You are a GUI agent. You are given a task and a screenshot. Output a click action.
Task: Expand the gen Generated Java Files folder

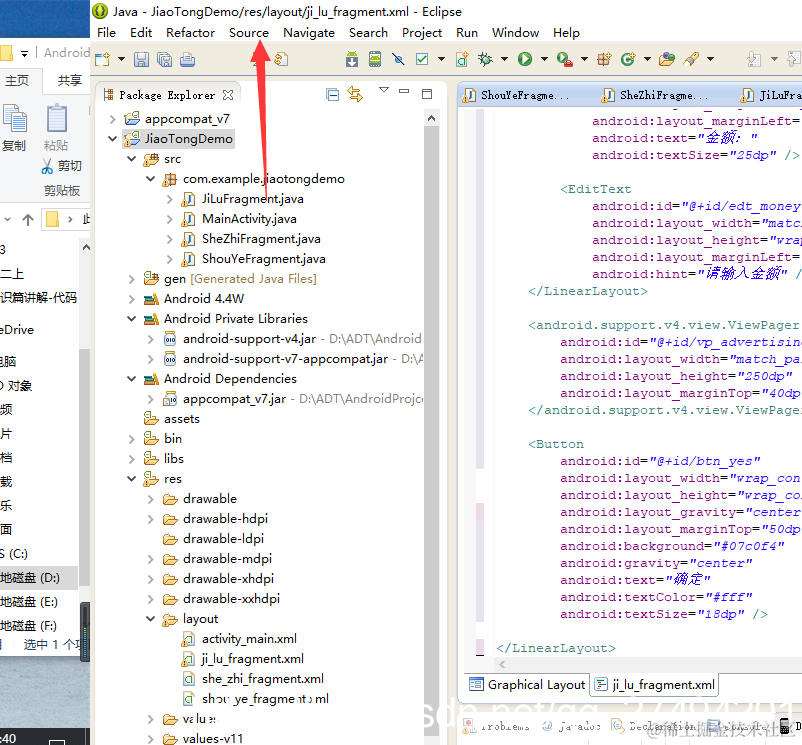pos(131,279)
